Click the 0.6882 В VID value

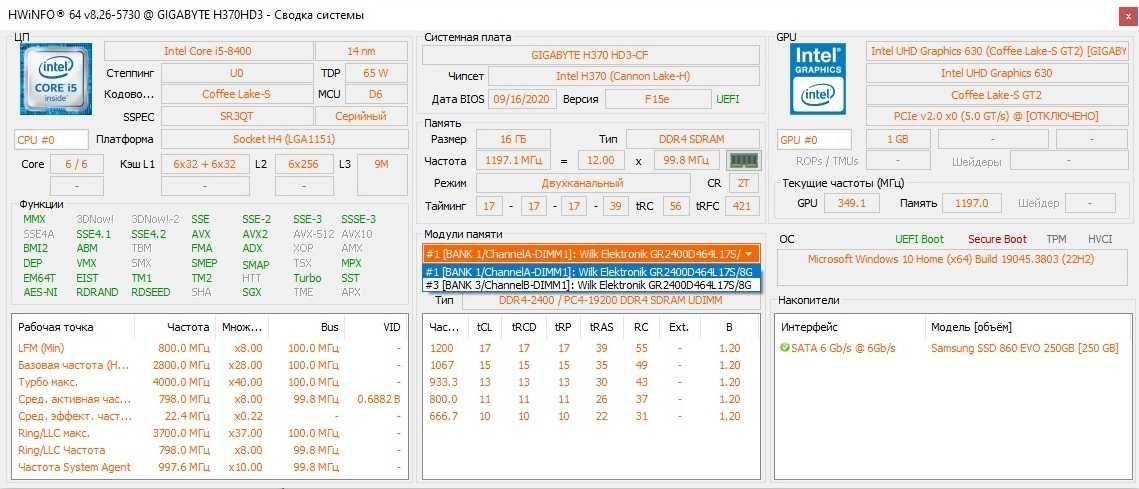[x=379, y=399]
